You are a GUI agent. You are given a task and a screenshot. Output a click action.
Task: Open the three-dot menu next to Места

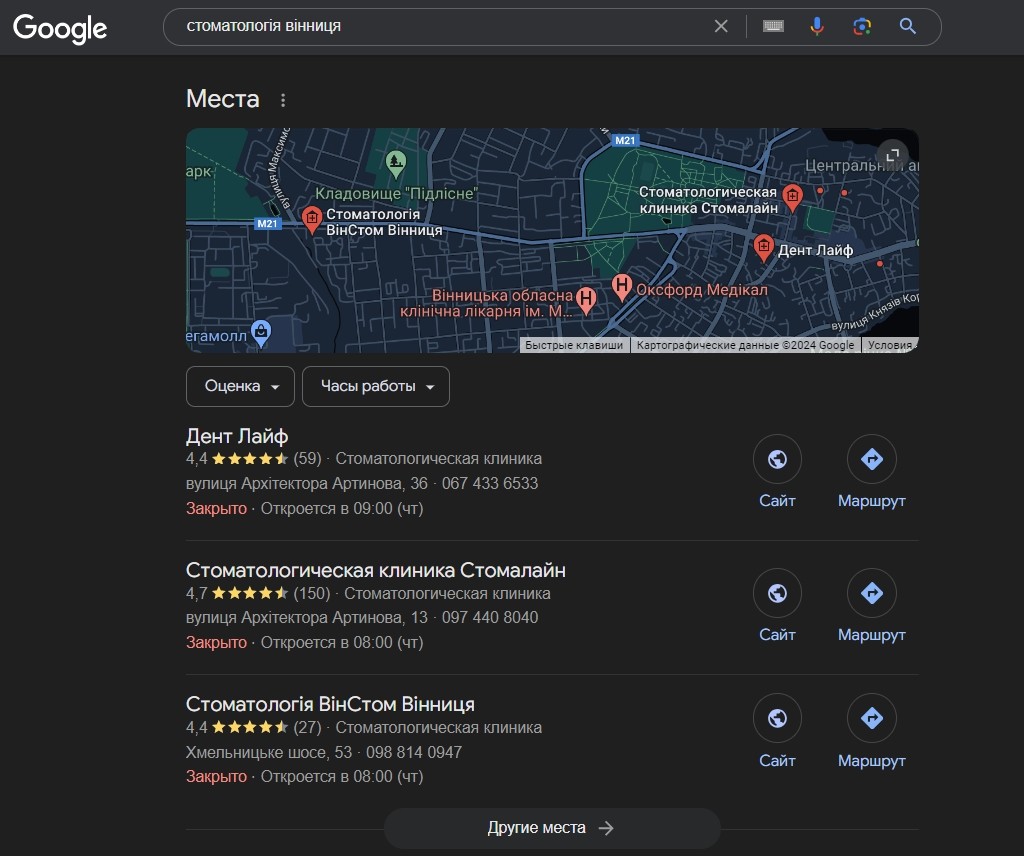(283, 100)
